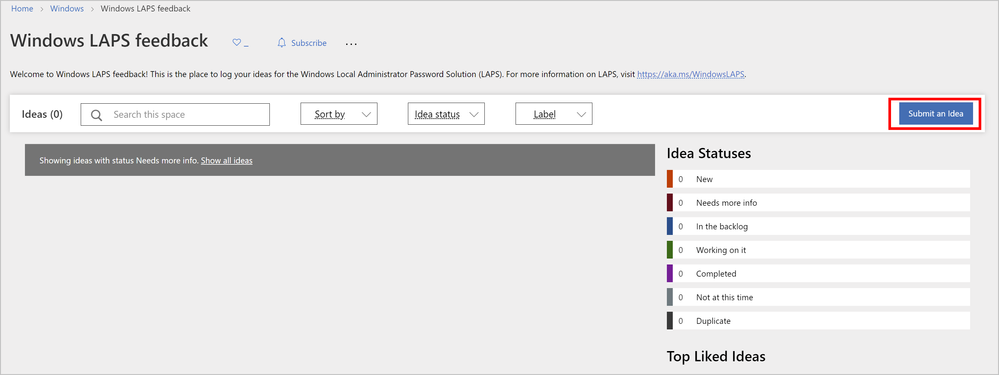999x375 pixels.
Task: Open the Idea status dropdown
Action: point(446,114)
